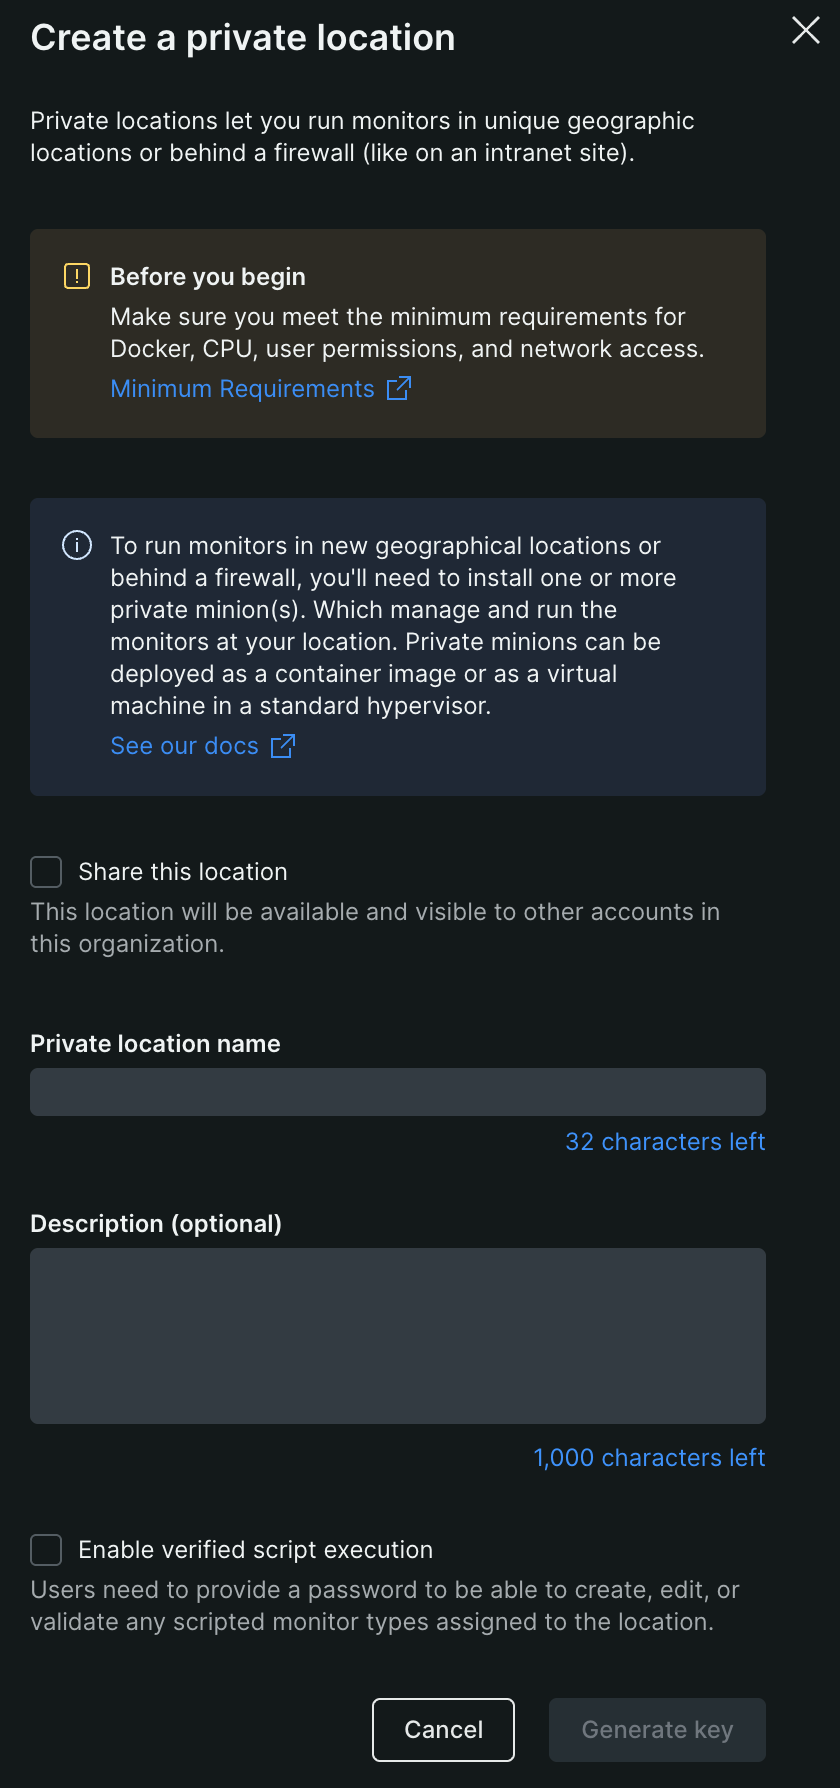Click the Private location name label
The image size is (840, 1788).
(155, 1044)
